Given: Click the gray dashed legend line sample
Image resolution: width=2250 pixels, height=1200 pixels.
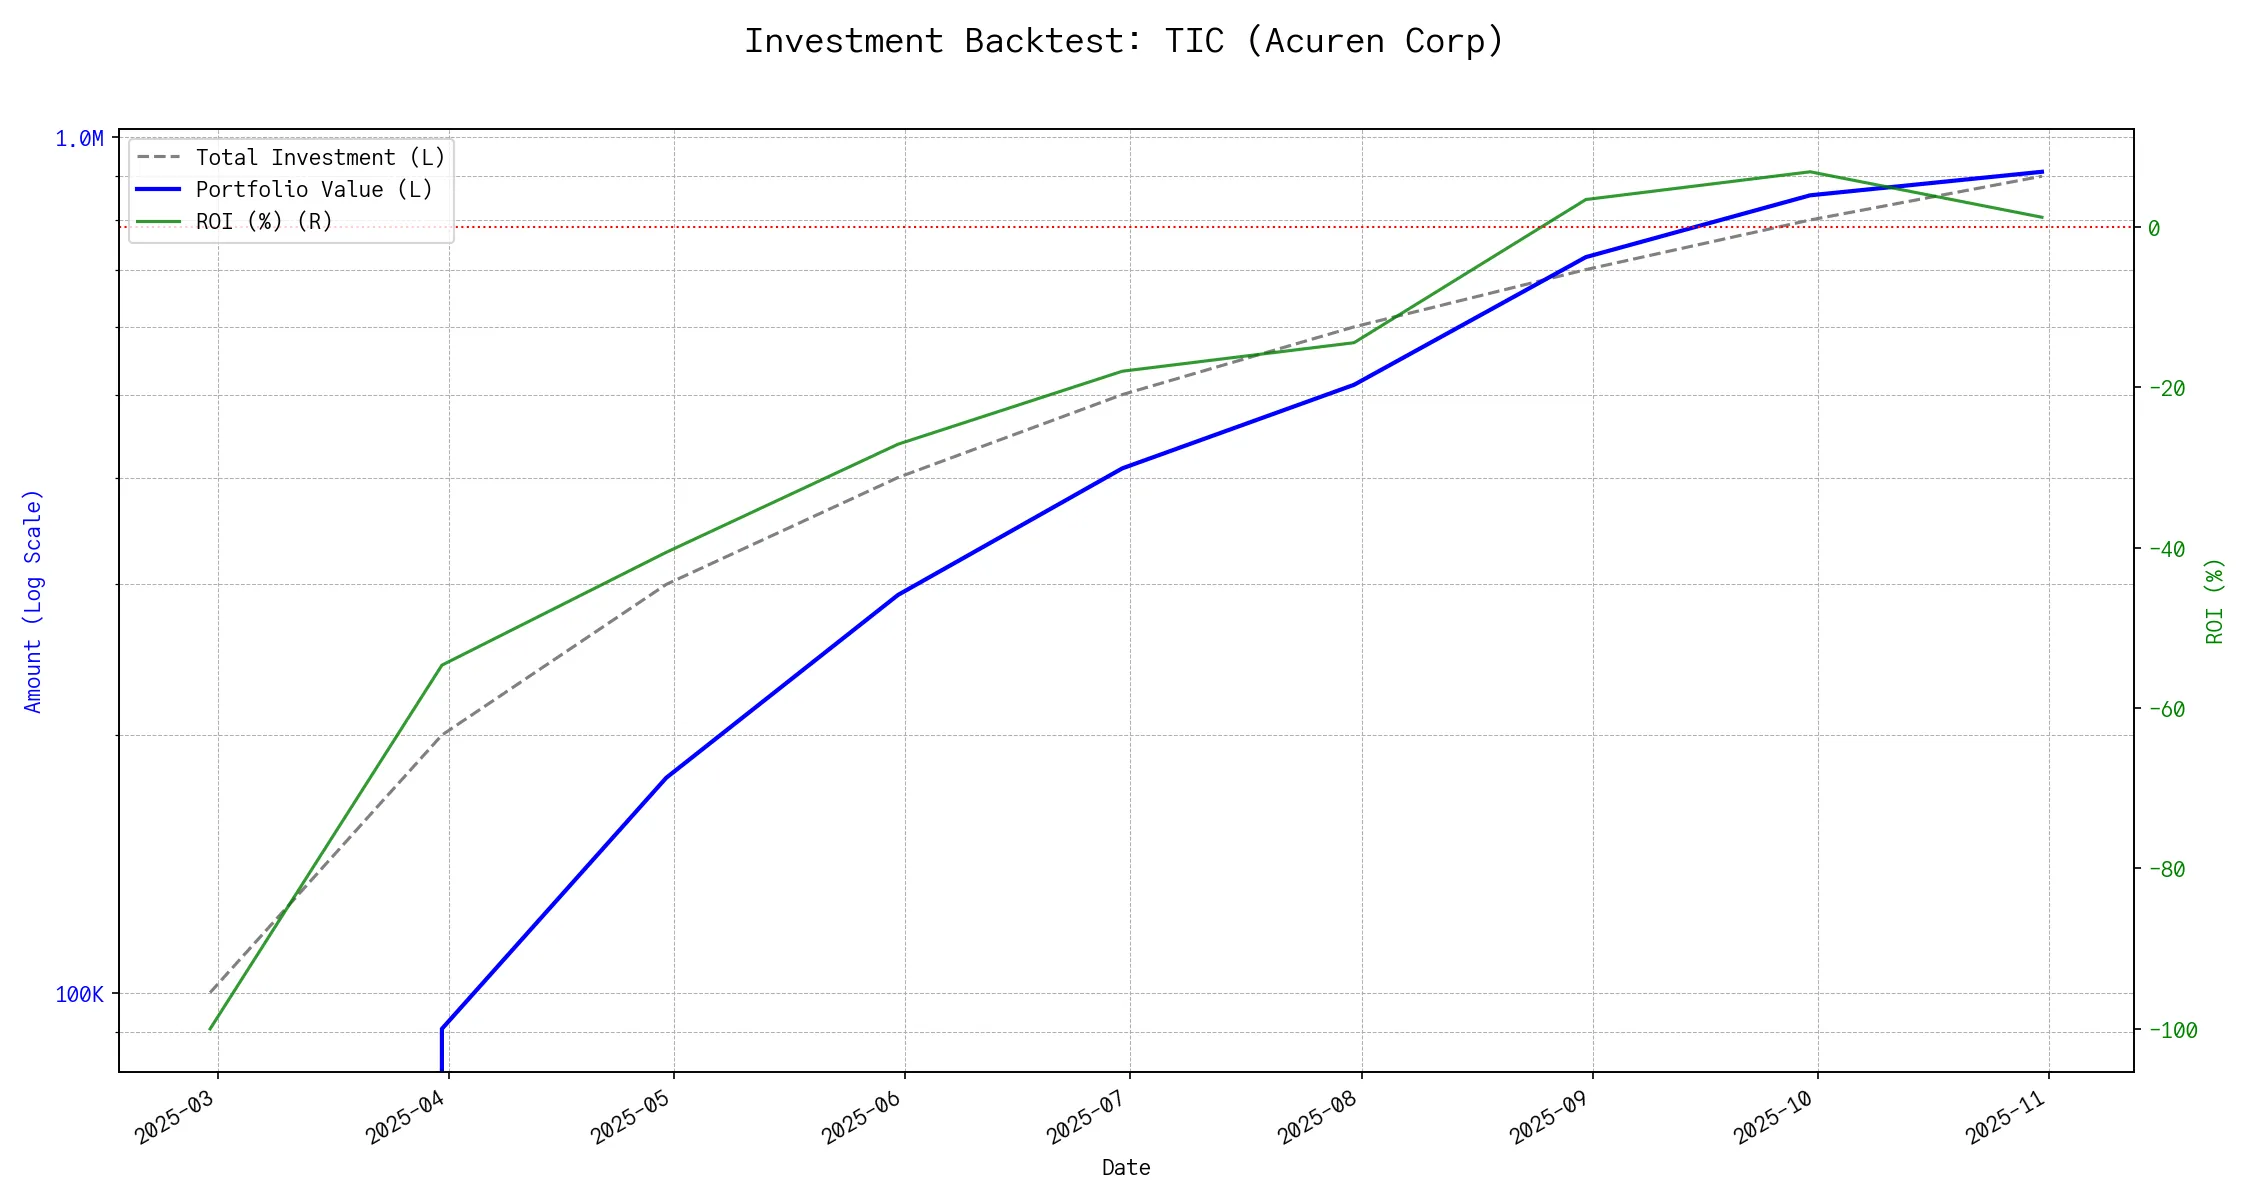Looking at the screenshot, I should [159, 158].
